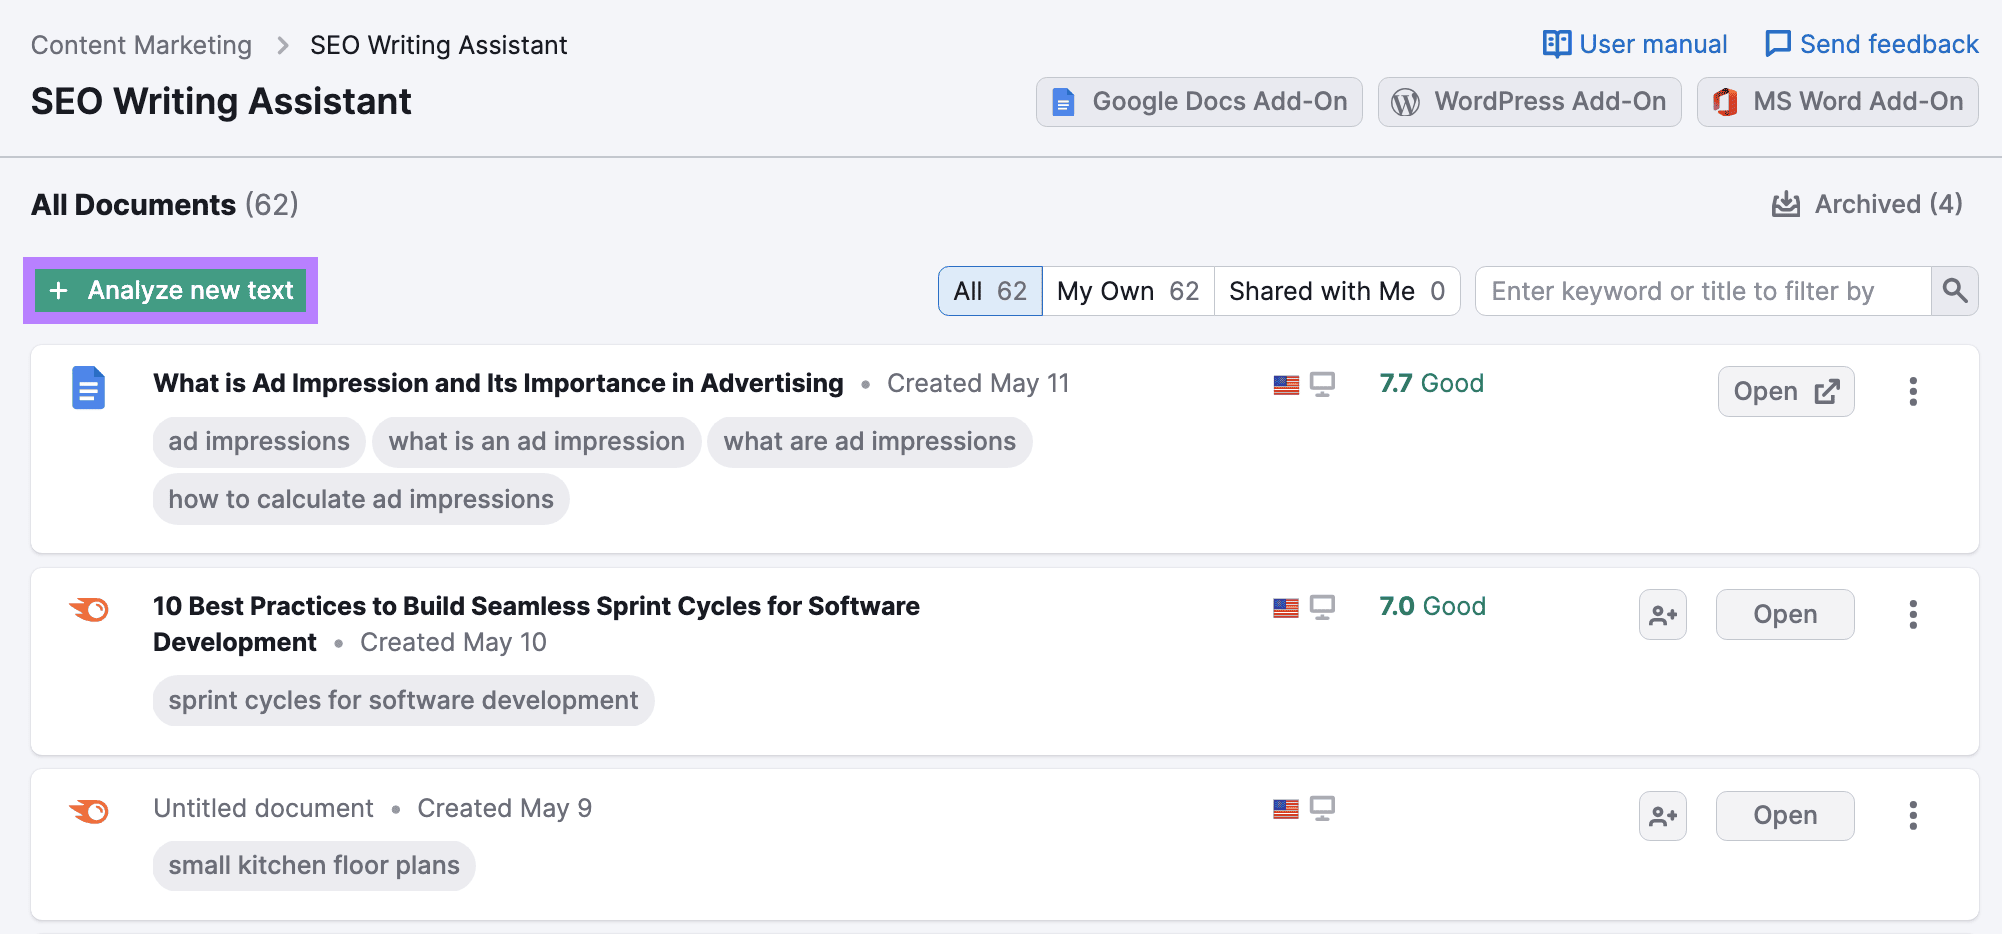The image size is (2002, 934).
Task: Open more options menu for Ad Impression document
Action: [x=1912, y=391]
